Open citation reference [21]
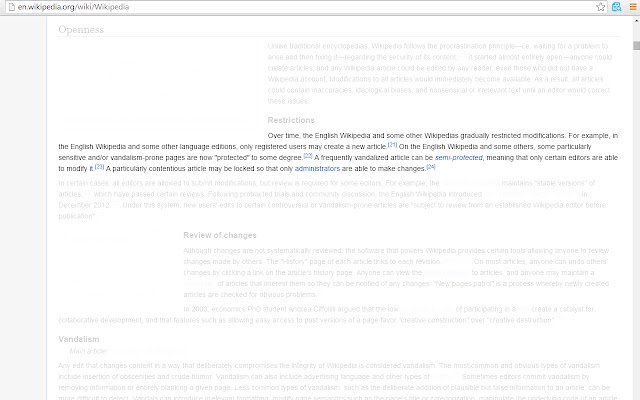The width and height of the screenshot is (640, 400). [x=392, y=144]
